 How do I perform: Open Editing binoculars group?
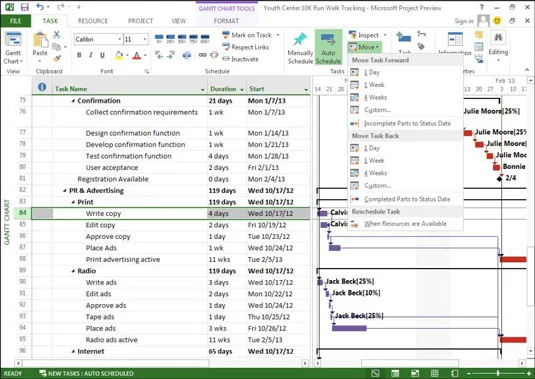[x=498, y=46]
